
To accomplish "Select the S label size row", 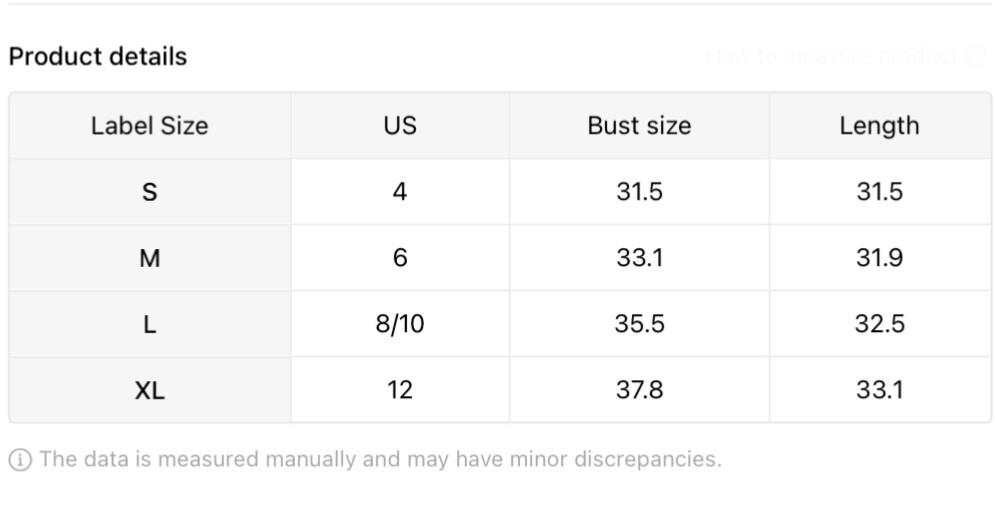I will [500, 192].
